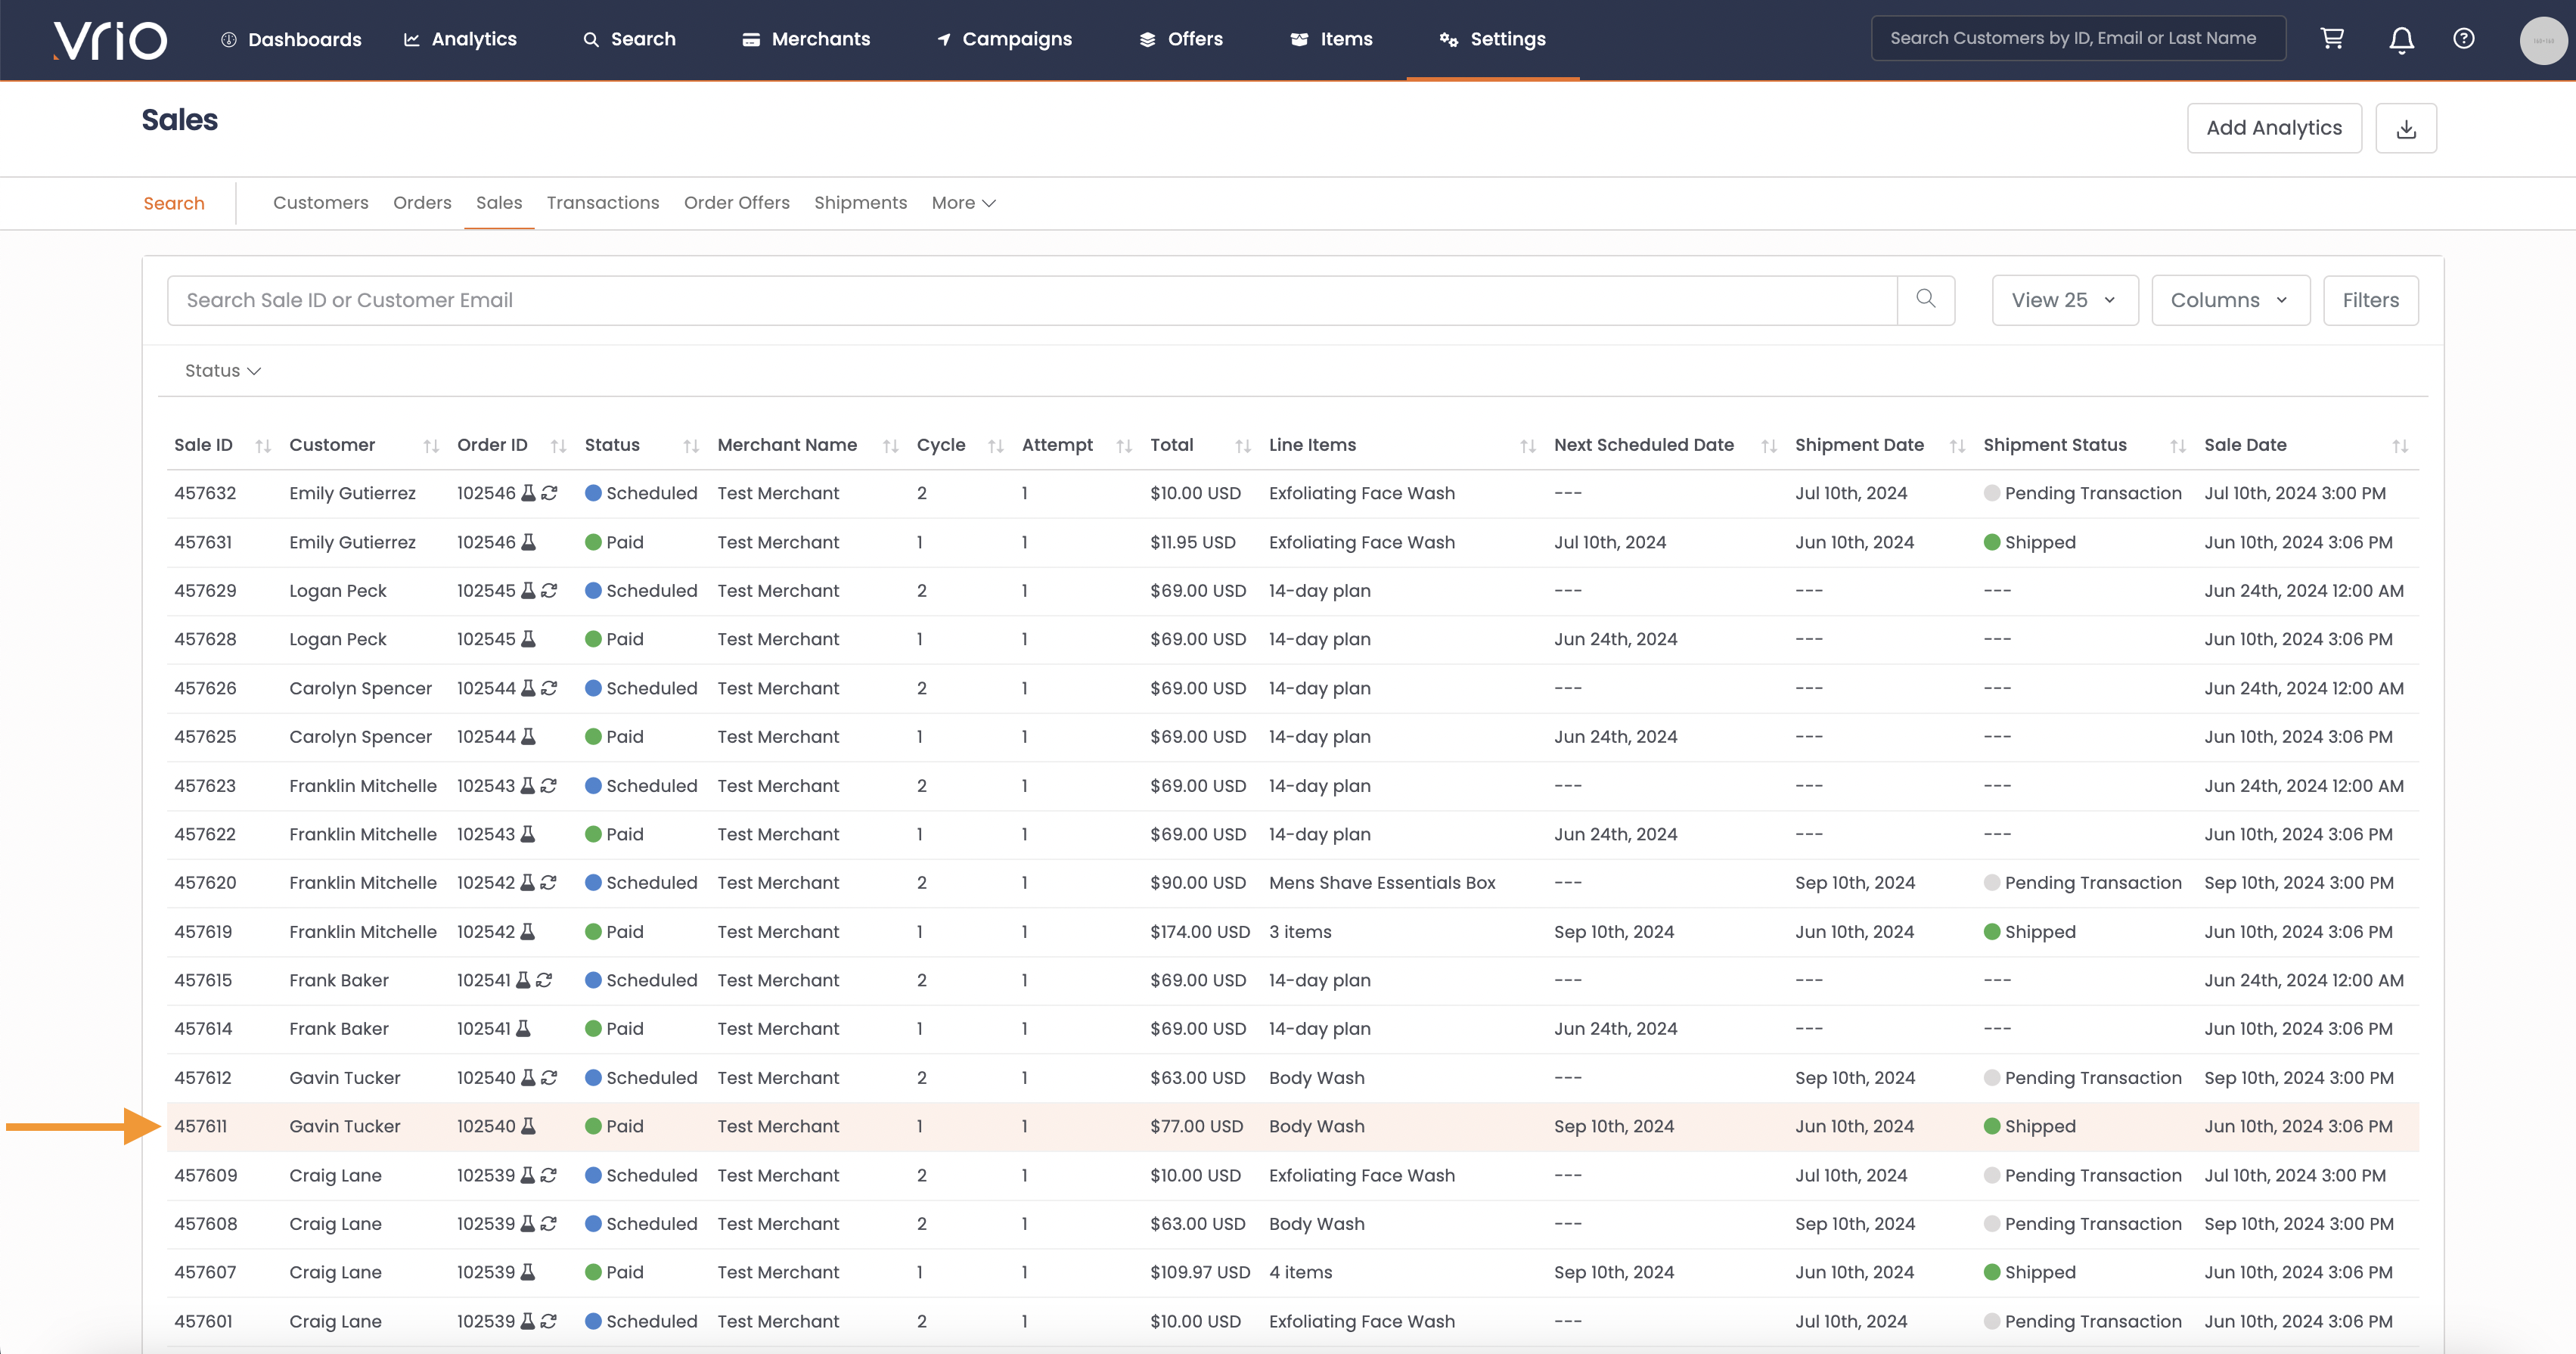
Task: Click the orange Search link
Action: tap(174, 203)
